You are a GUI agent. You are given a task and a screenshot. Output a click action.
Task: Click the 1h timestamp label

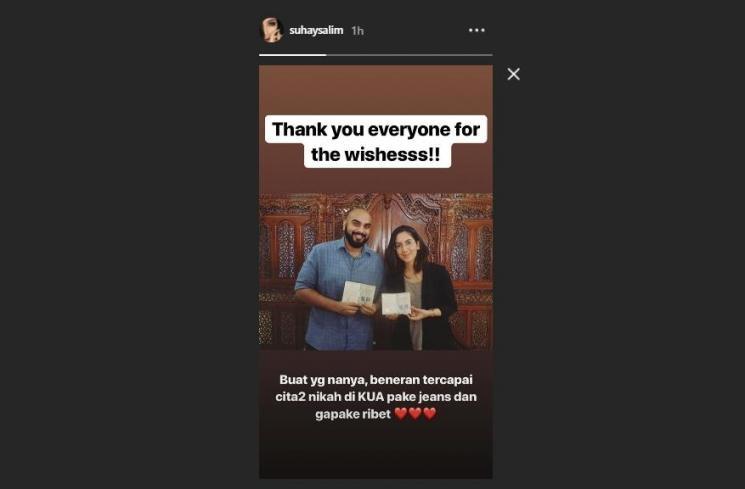(x=357, y=30)
